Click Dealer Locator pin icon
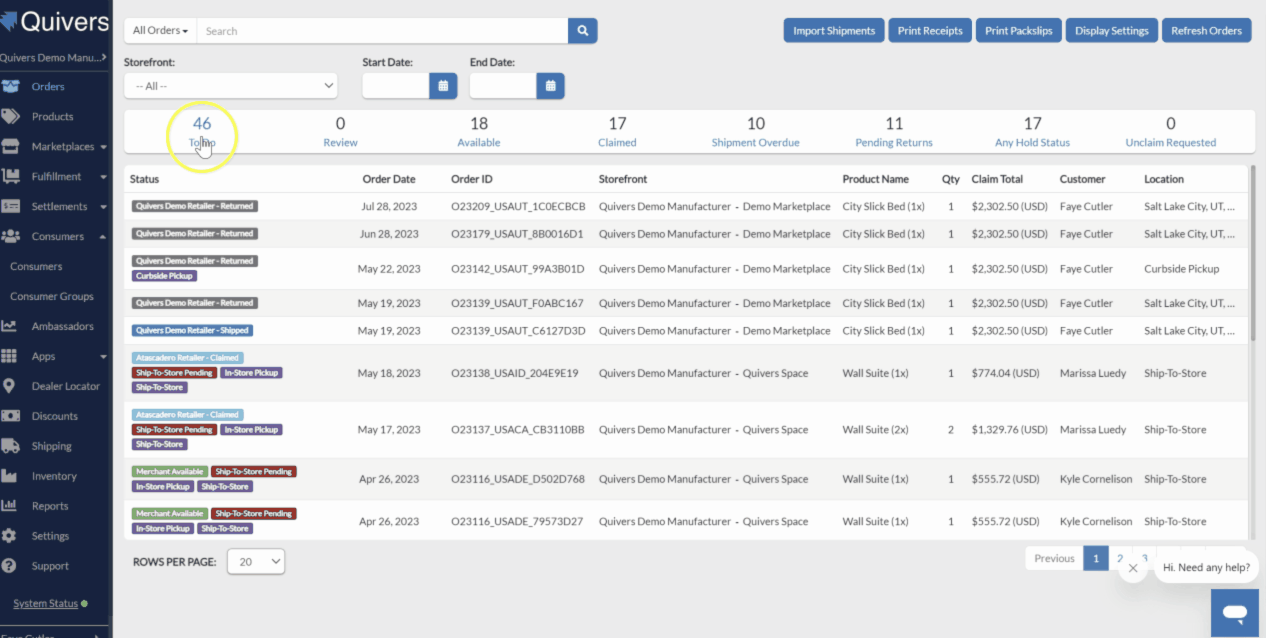 tap(9, 386)
